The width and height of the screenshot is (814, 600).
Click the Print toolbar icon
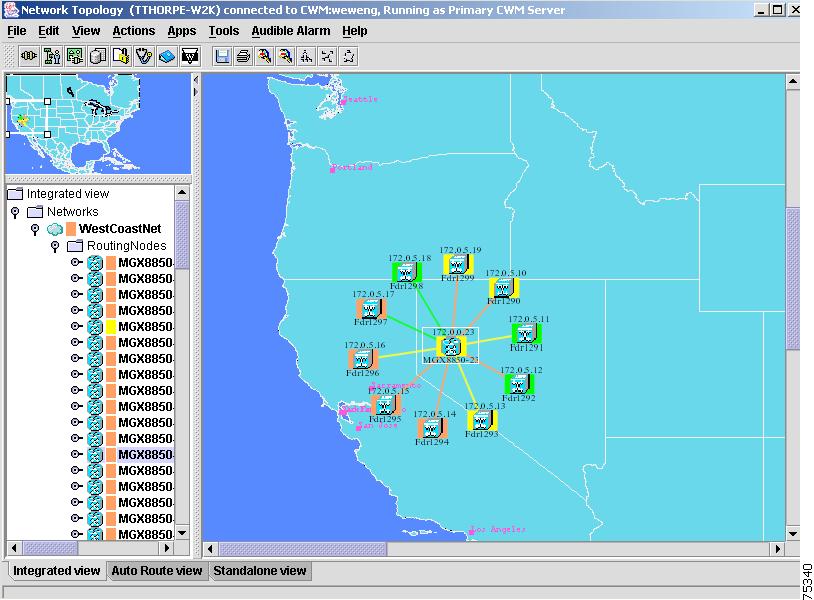tap(243, 56)
